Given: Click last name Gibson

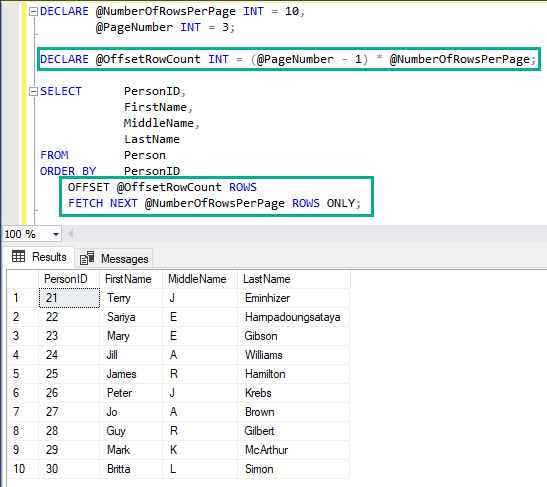Looking at the screenshot, I should point(261,336).
